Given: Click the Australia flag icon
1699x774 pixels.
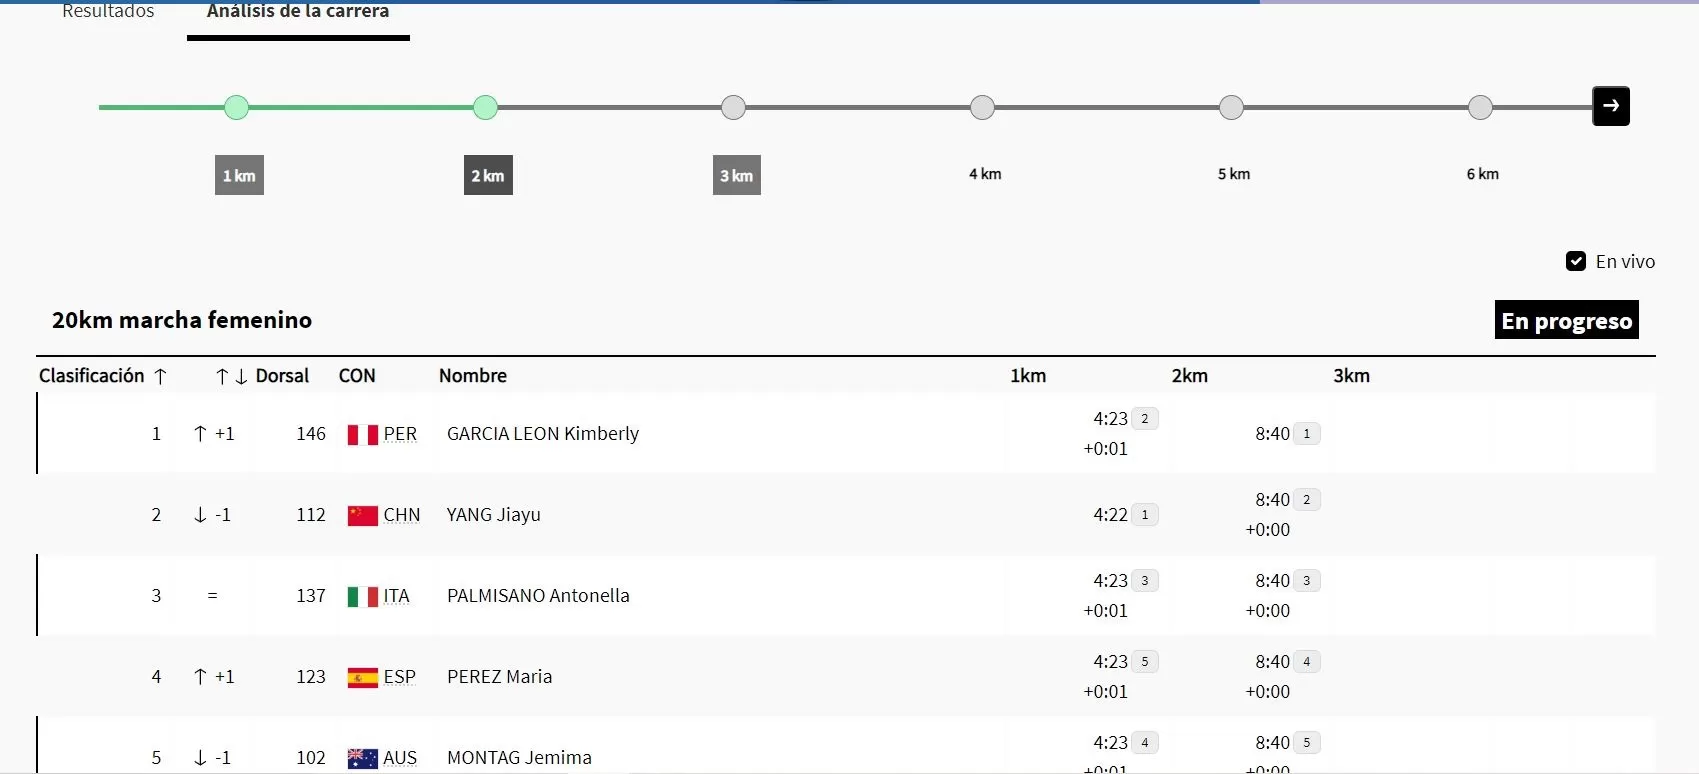Looking at the screenshot, I should click(362, 758).
